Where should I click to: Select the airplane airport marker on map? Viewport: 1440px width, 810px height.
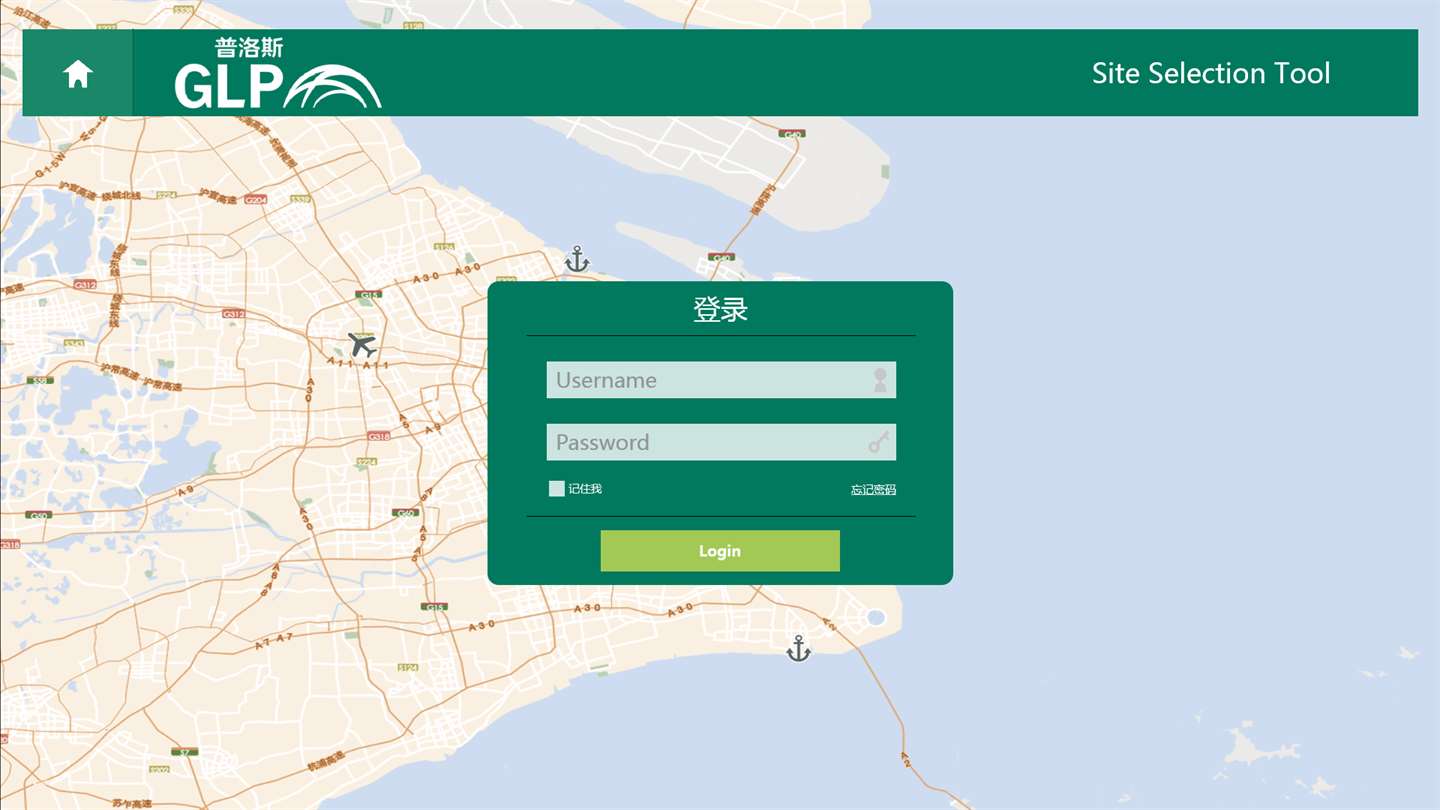click(x=363, y=346)
